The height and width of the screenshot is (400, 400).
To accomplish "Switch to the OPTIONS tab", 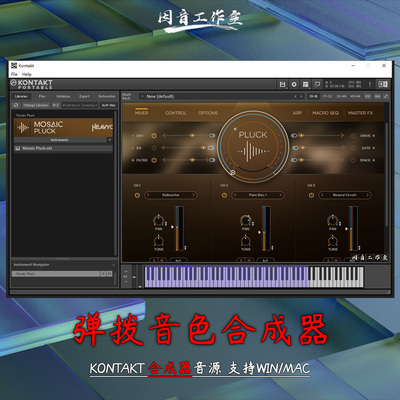I will point(208,113).
